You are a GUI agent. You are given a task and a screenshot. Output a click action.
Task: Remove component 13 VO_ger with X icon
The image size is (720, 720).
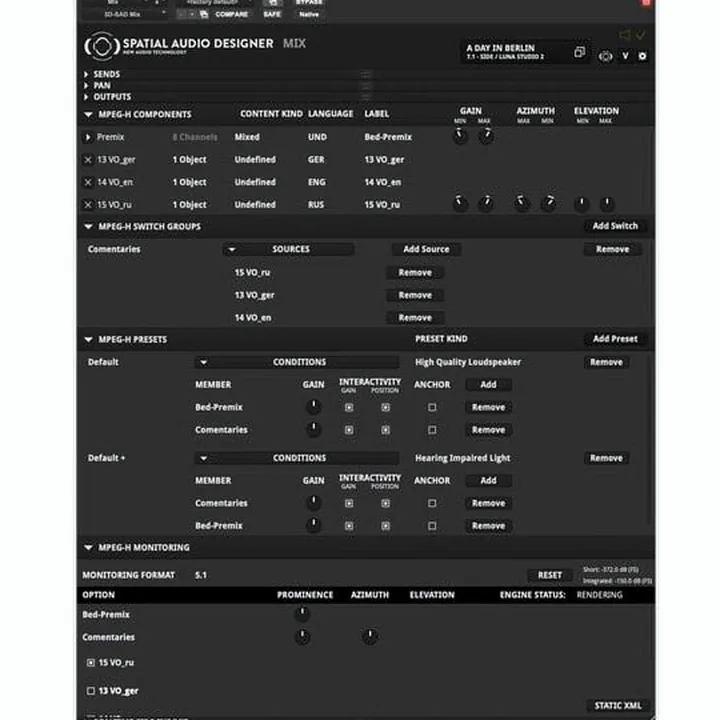pyautogui.click(x=88, y=160)
